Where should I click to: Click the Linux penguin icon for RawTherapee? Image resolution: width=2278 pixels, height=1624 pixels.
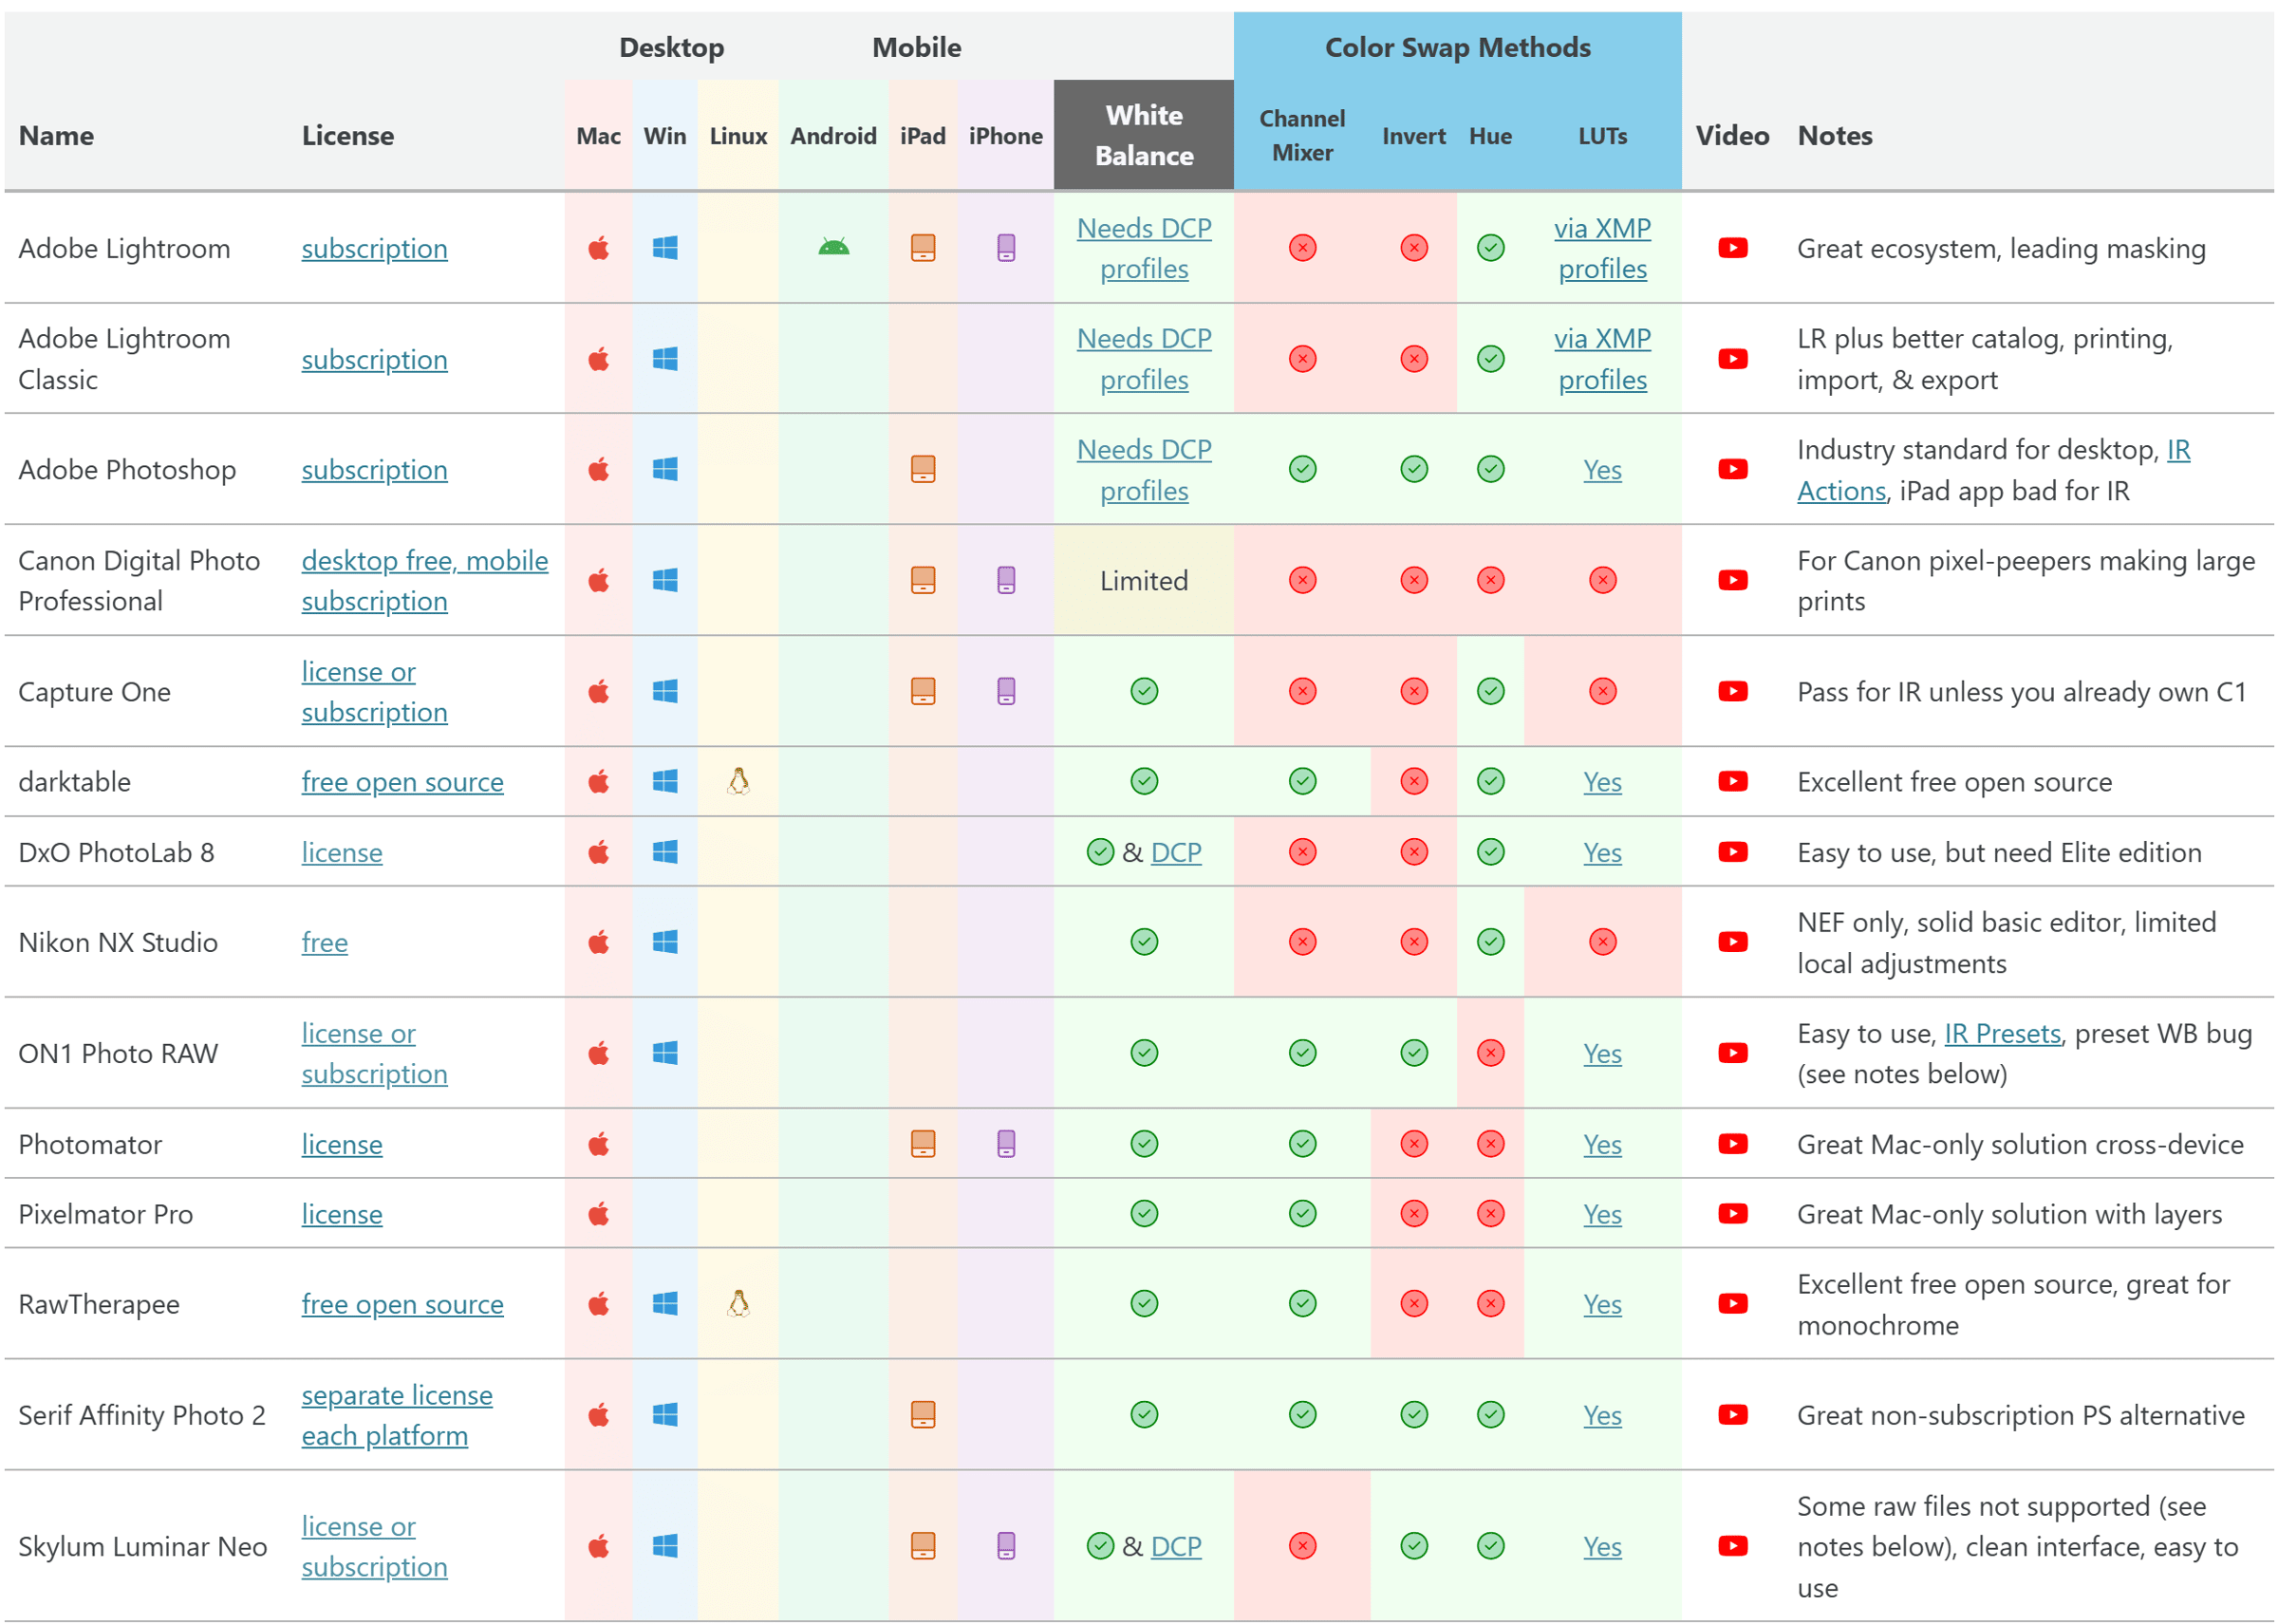738,1304
